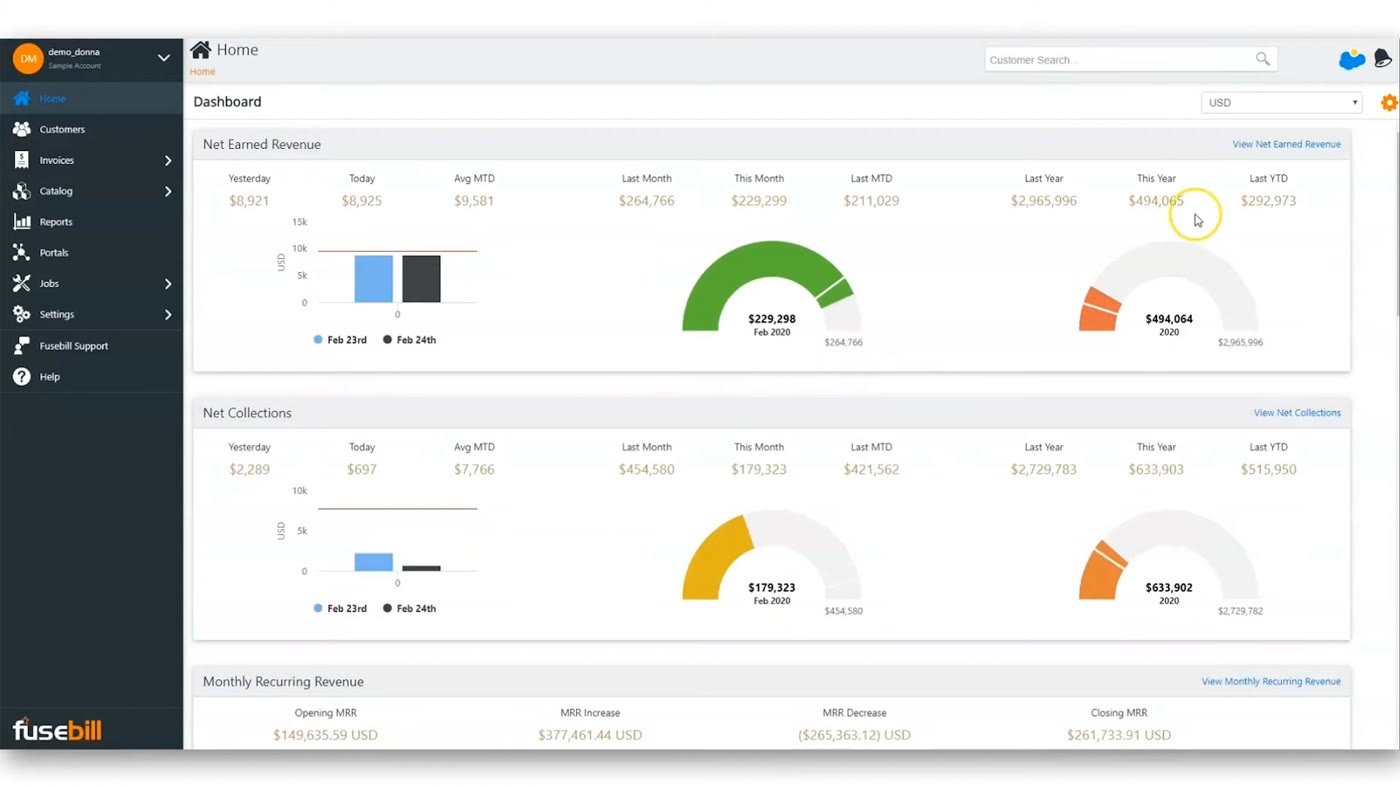Click the blue cloud icon in header
The image size is (1400, 788).
(1352, 60)
